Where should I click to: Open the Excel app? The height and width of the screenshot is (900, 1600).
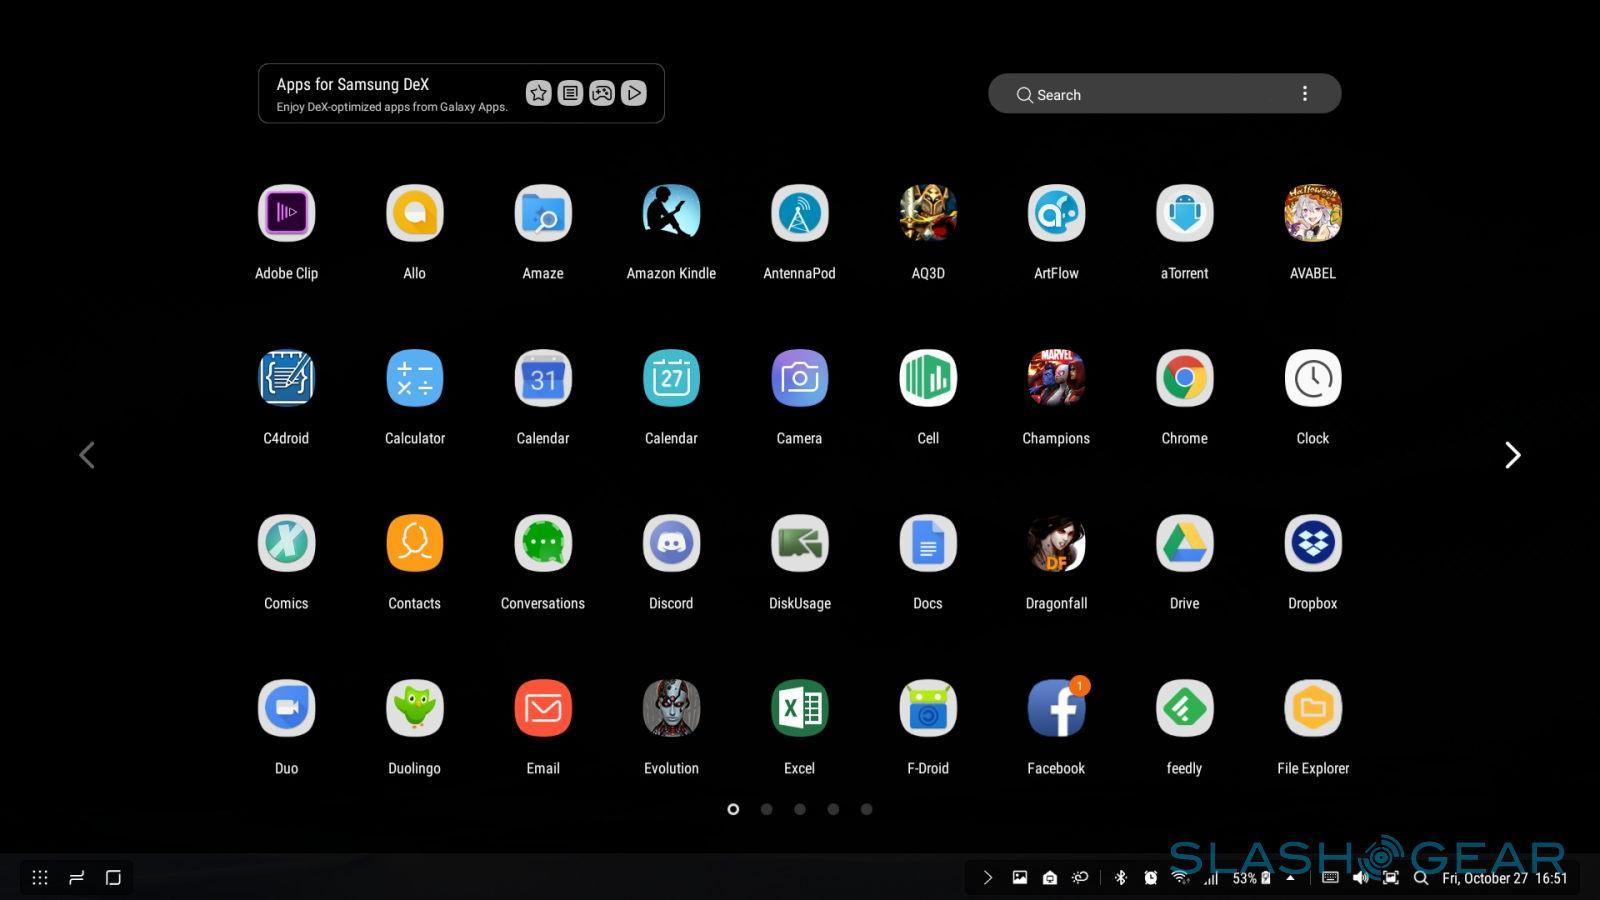coord(799,709)
